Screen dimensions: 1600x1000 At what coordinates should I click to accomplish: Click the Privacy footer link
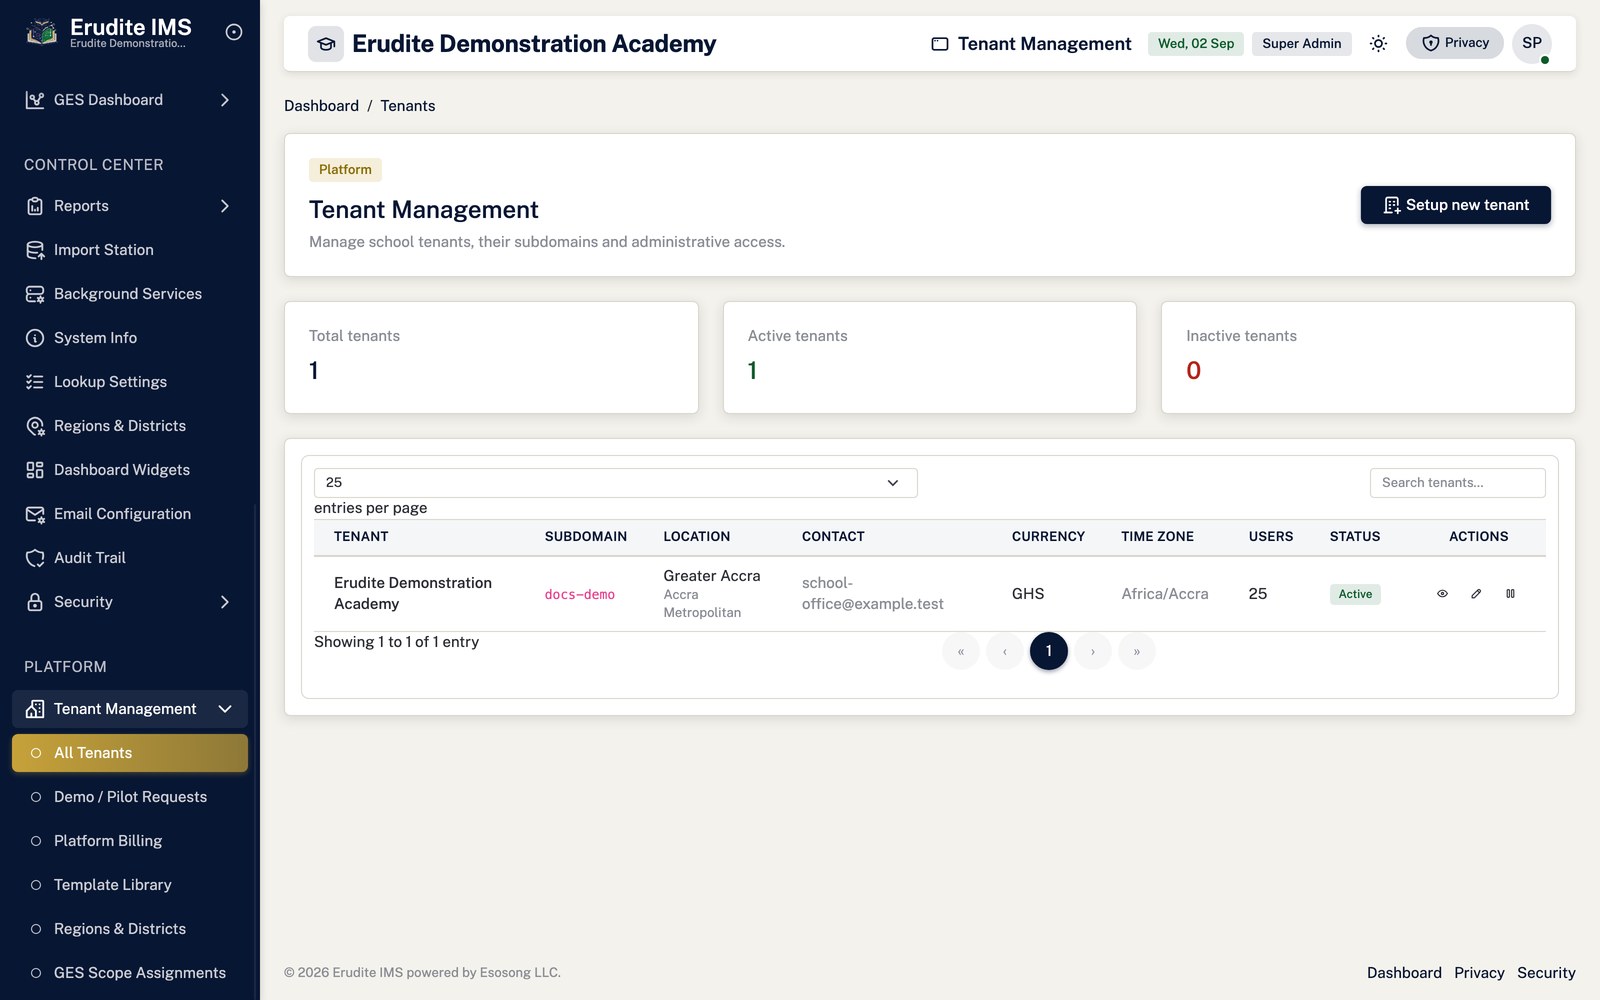pos(1479,973)
